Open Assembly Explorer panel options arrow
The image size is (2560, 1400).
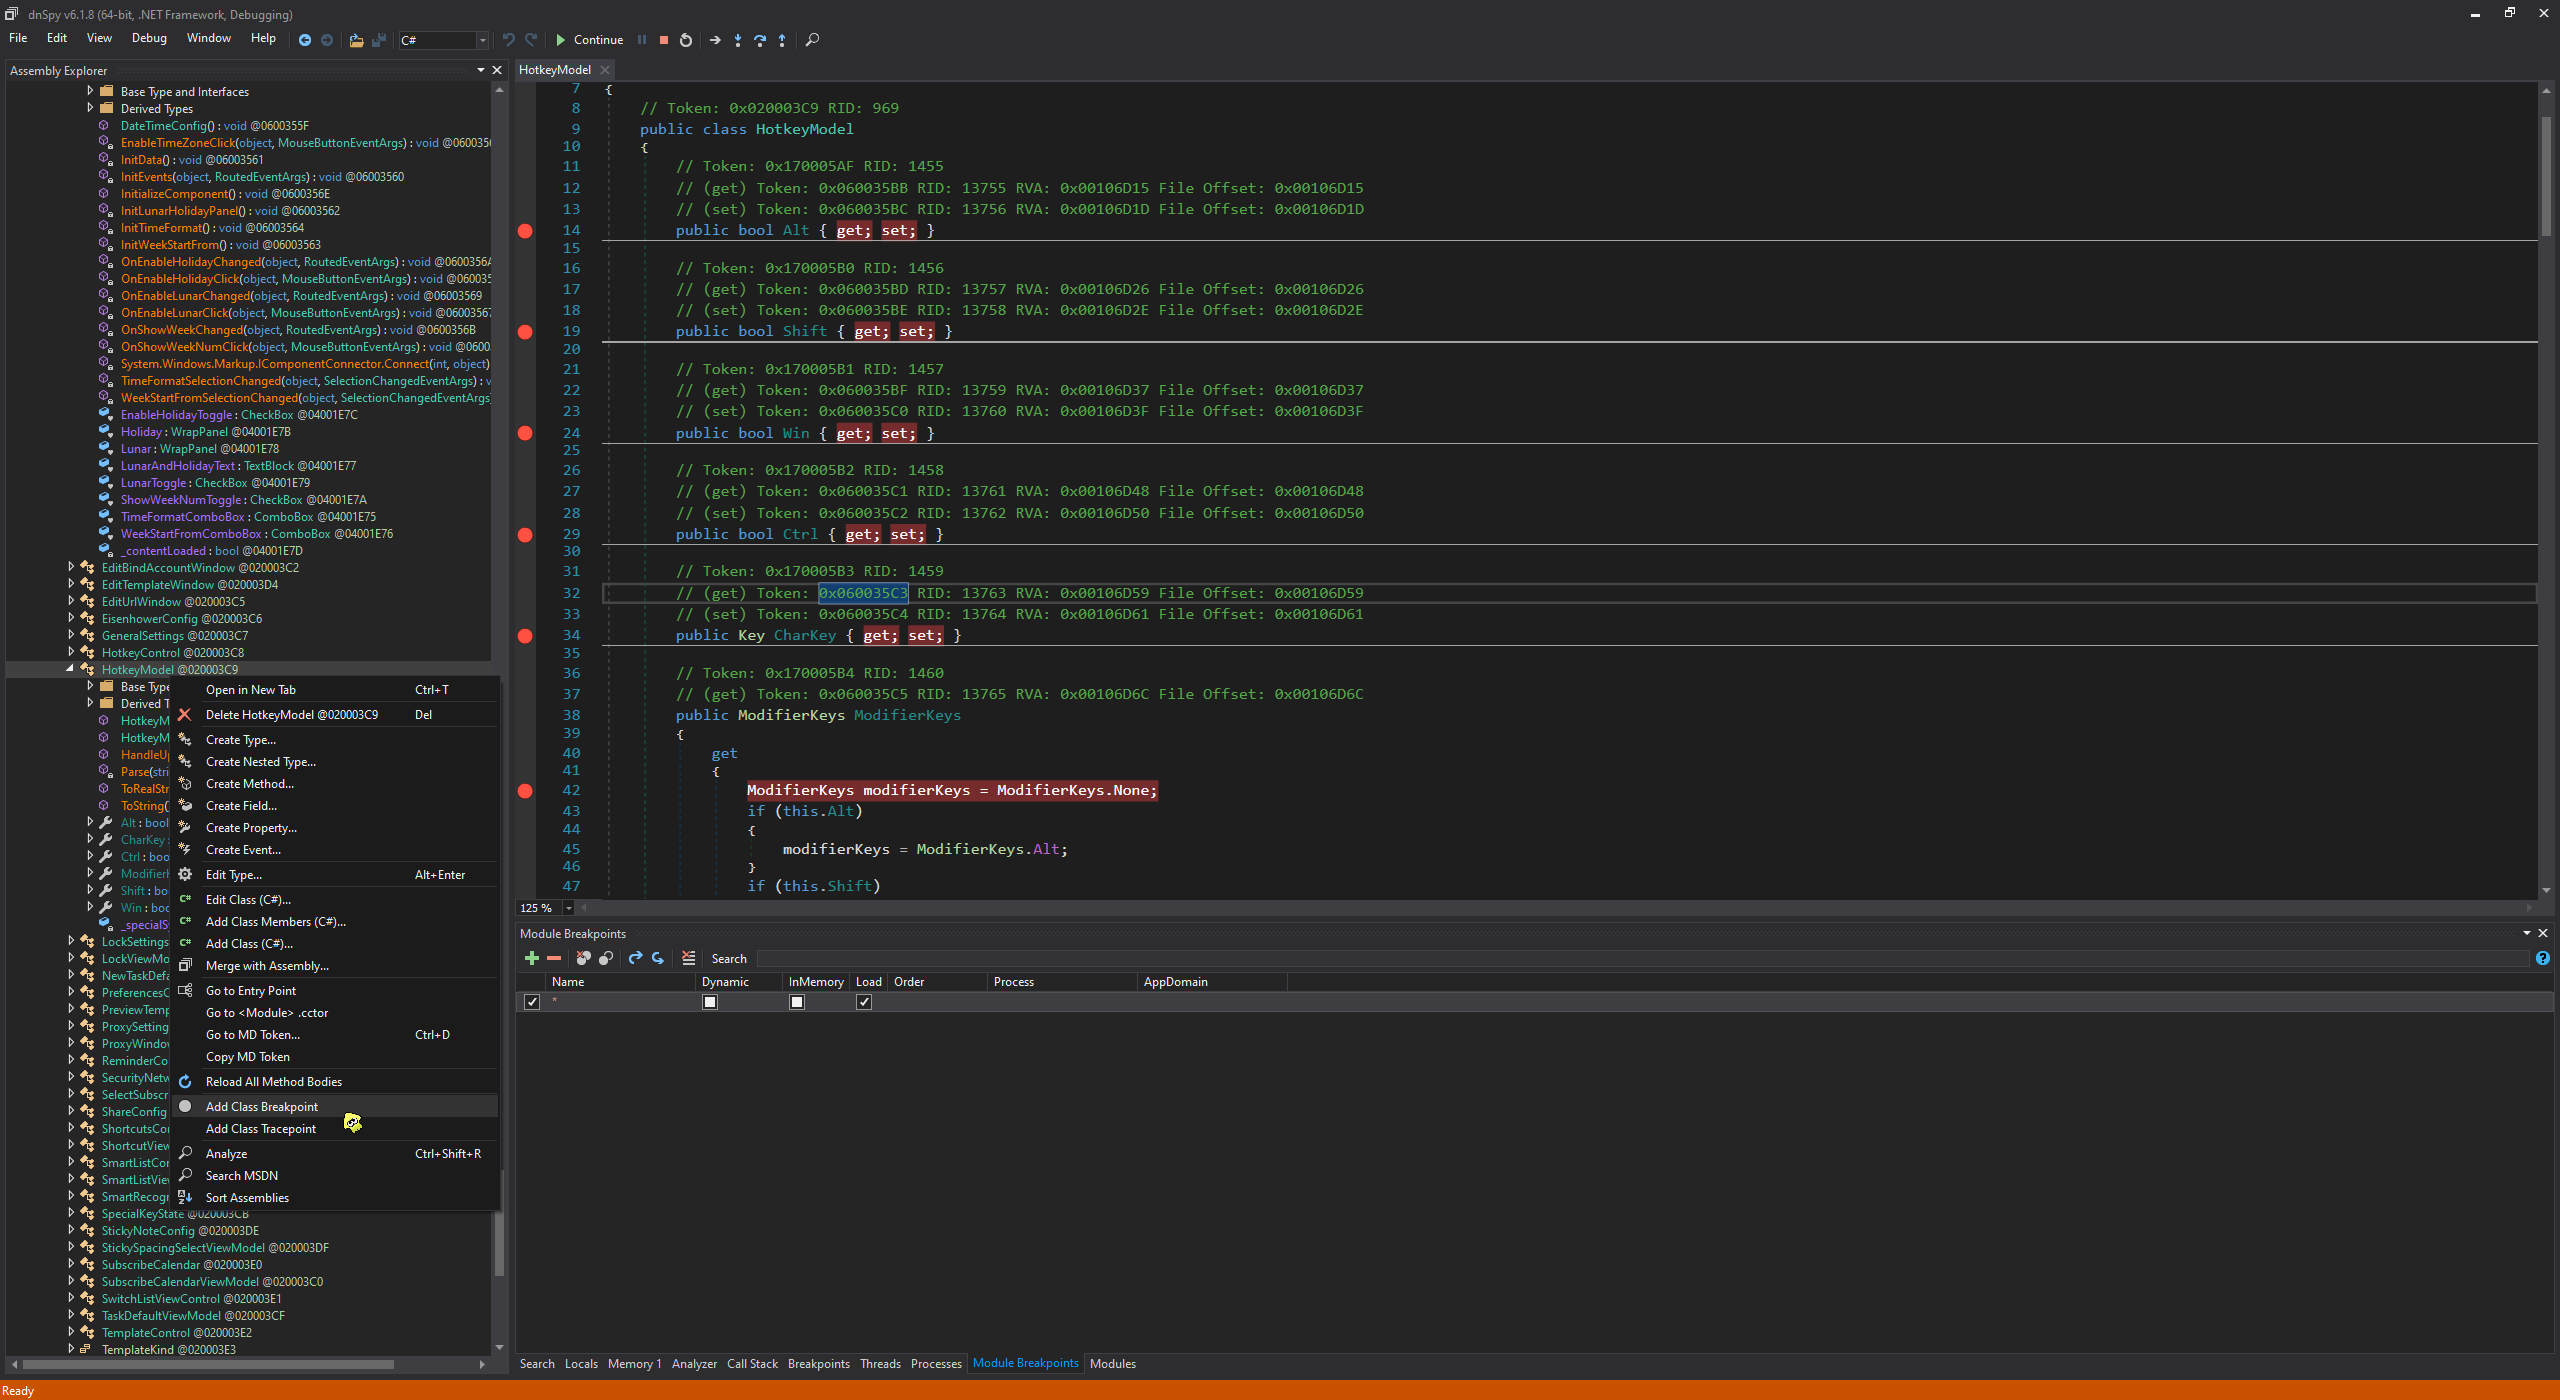click(x=481, y=70)
